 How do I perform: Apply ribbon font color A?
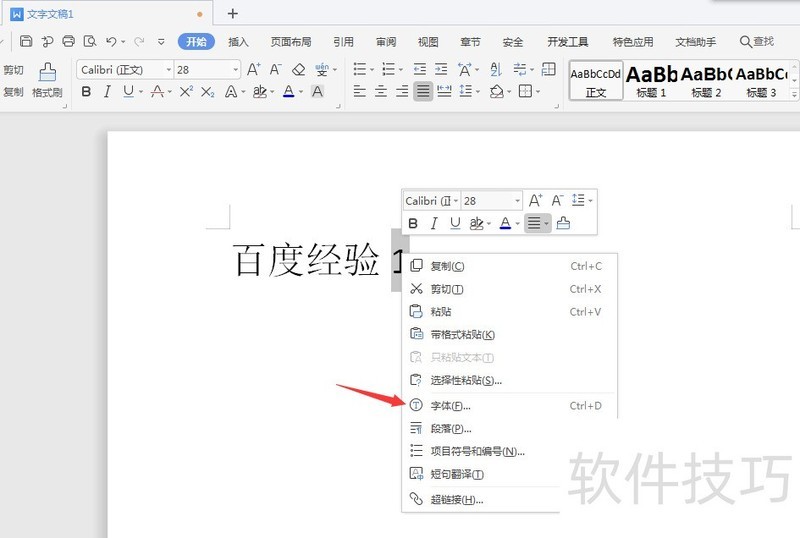(x=288, y=91)
